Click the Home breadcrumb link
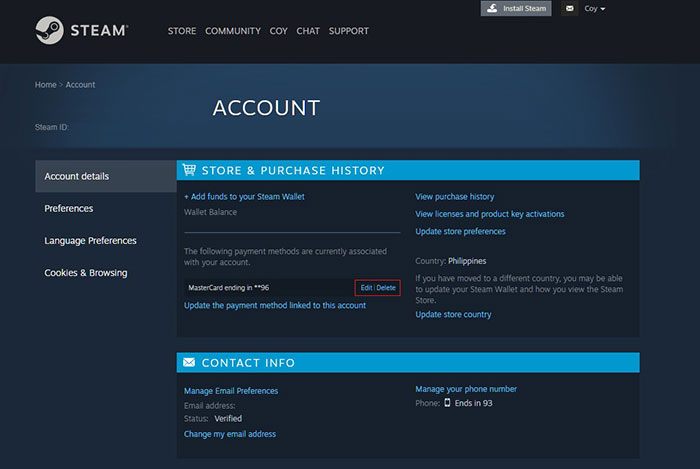This screenshot has height=469, width=700. coord(46,85)
